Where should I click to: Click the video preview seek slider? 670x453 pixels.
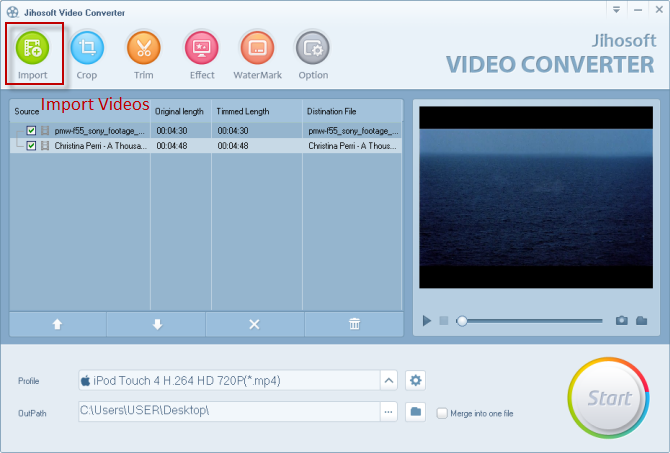[530, 321]
